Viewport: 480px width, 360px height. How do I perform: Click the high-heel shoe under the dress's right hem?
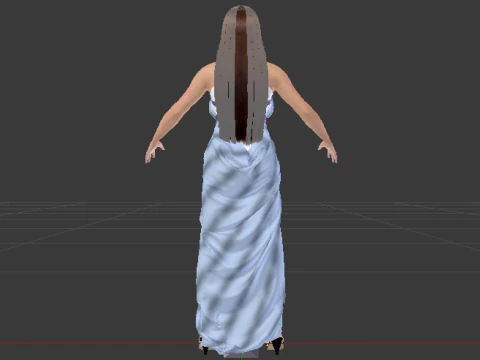click(x=277, y=345)
